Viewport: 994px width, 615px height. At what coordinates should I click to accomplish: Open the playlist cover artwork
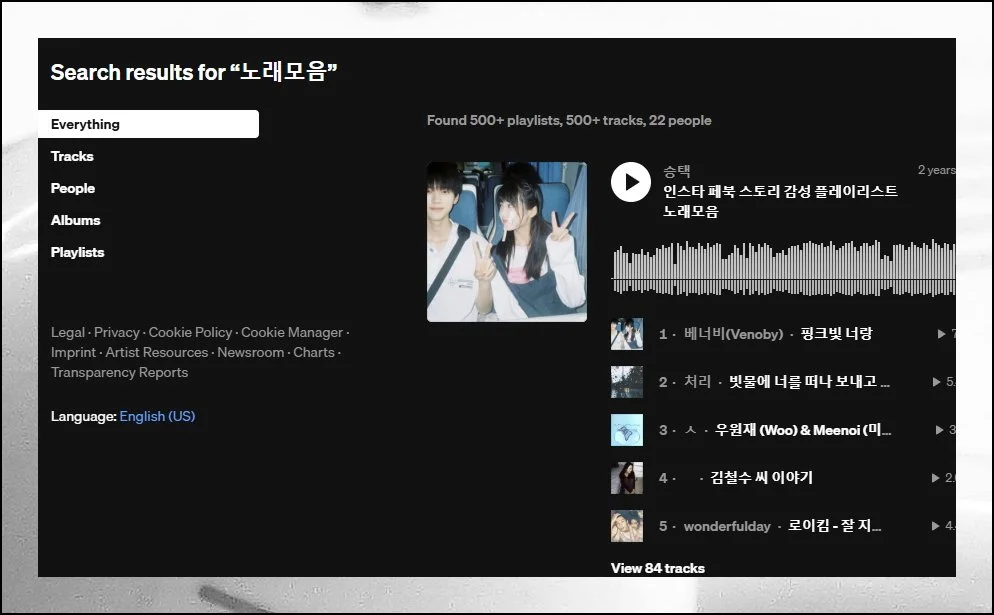click(506, 242)
